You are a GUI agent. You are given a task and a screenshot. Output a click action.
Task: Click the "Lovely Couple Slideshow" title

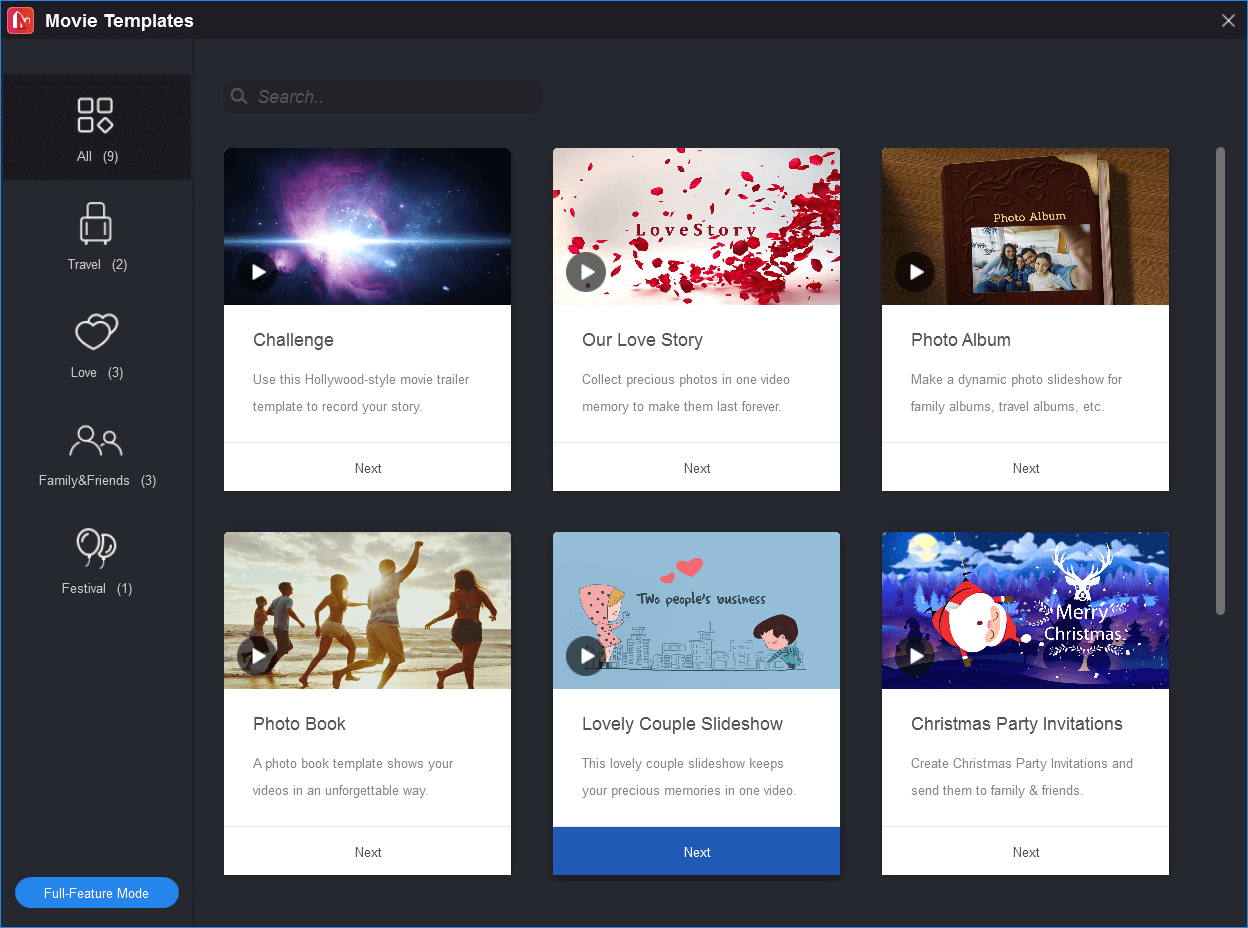point(682,724)
